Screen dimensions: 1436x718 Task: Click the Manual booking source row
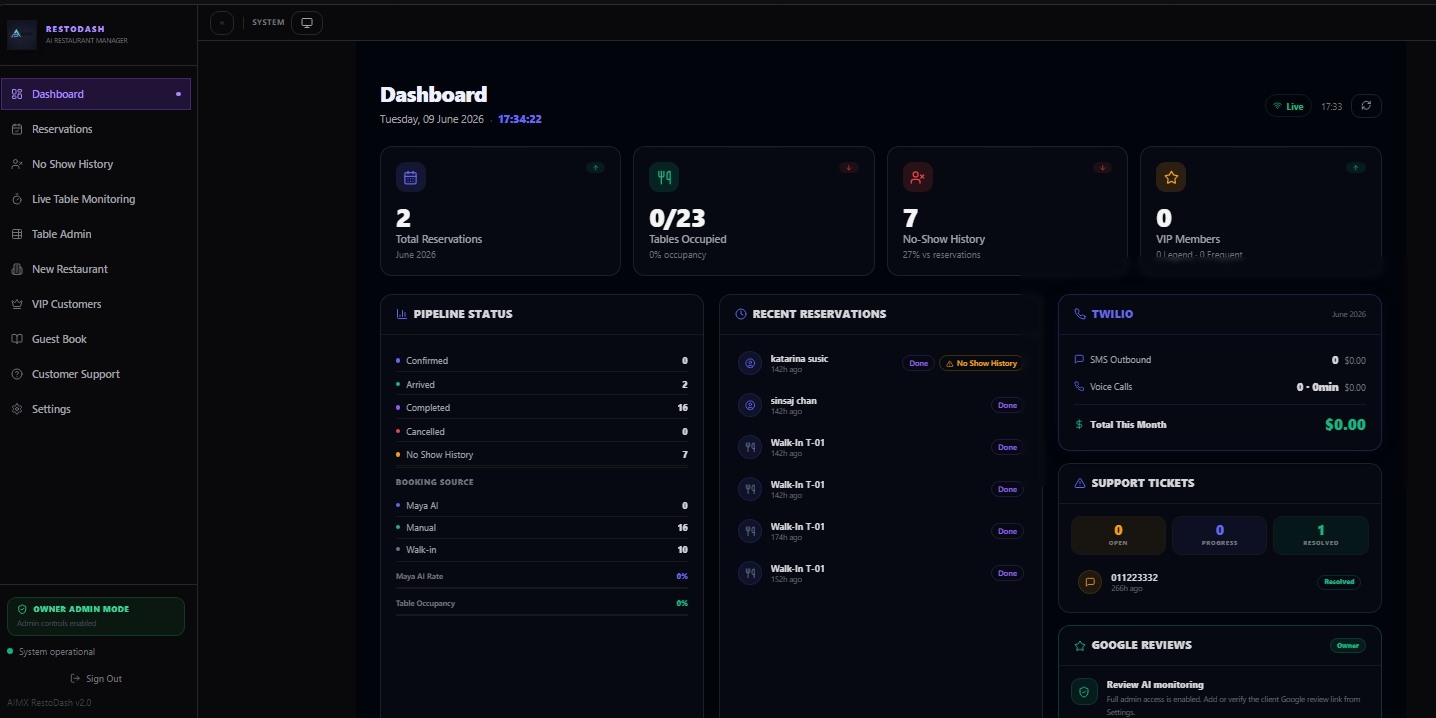(542, 528)
